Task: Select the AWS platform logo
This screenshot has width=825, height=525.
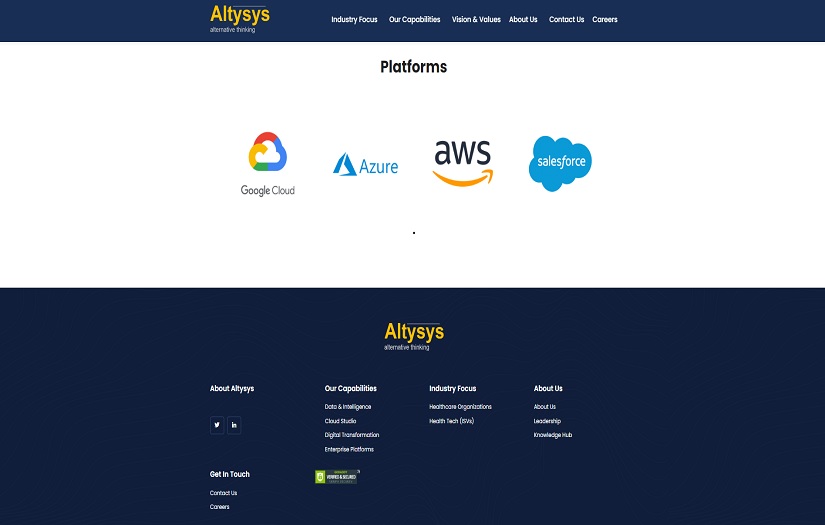Action: click(x=463, y=163)
